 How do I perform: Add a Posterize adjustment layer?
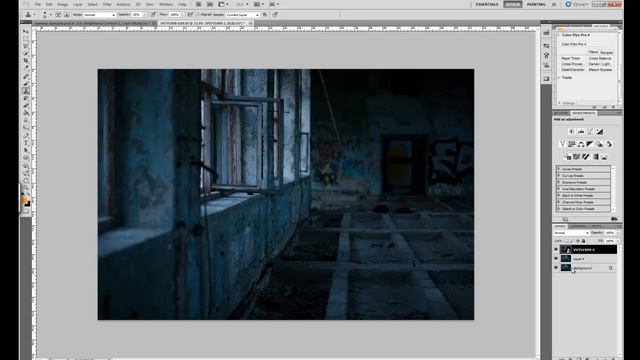click(x=577, y=157)
